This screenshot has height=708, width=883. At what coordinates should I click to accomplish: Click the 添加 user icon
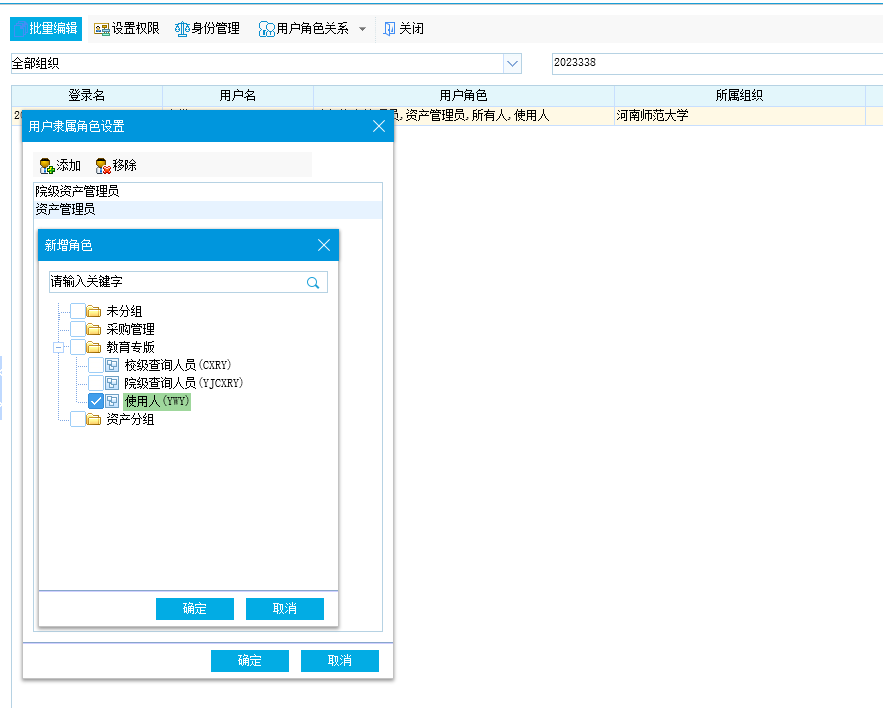point(46,166)
